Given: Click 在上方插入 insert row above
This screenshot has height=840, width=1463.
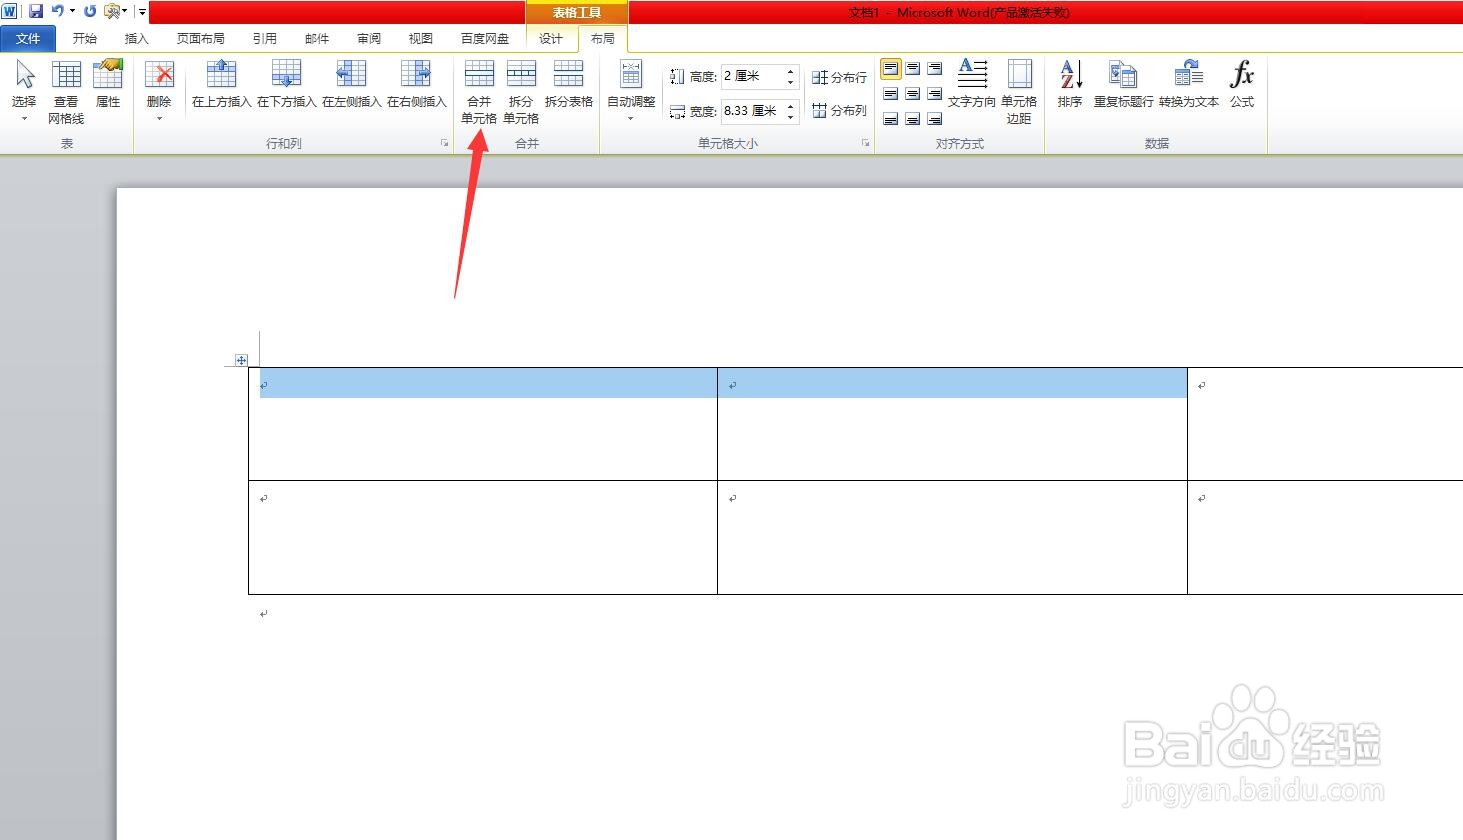Looking at the screenshot, I should coord(221,84).
